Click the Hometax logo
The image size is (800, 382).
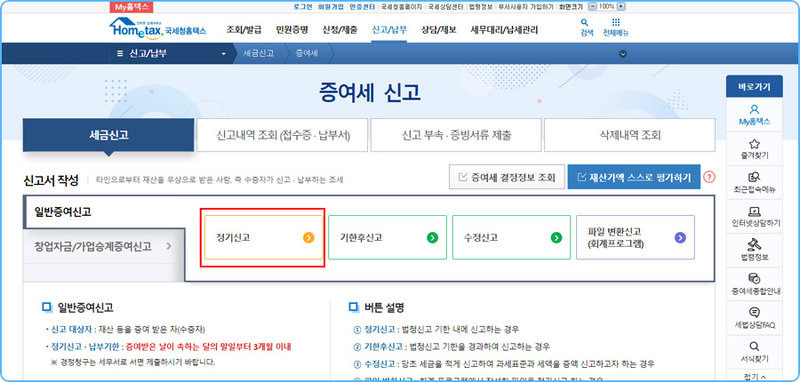click(158, 29)
